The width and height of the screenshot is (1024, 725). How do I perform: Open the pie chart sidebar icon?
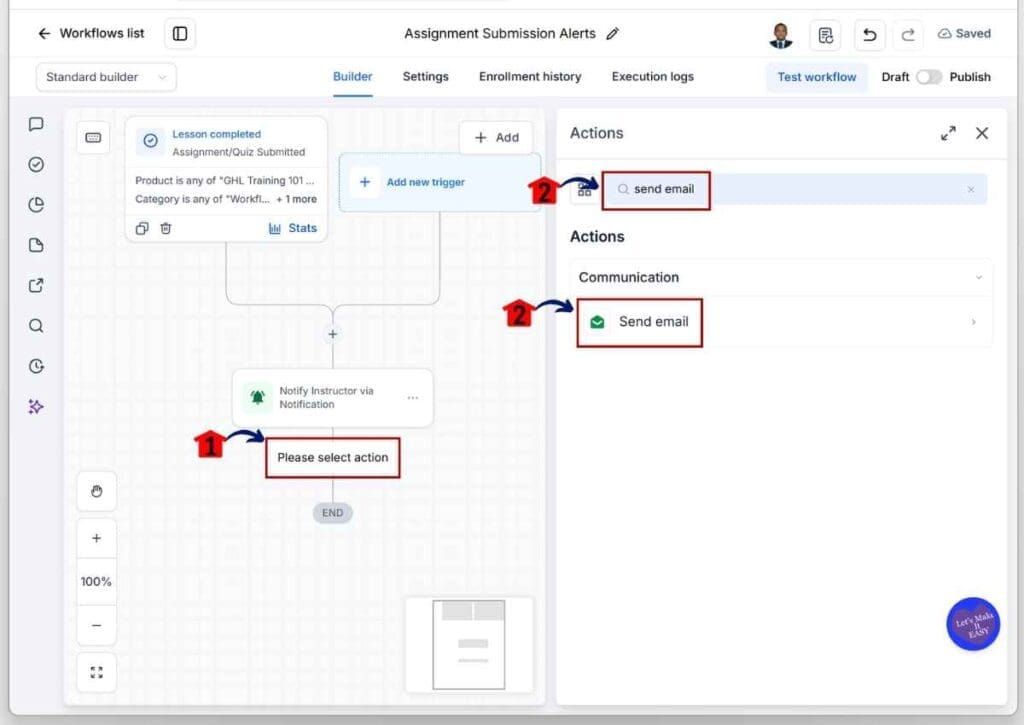click(x=36, y=205)
